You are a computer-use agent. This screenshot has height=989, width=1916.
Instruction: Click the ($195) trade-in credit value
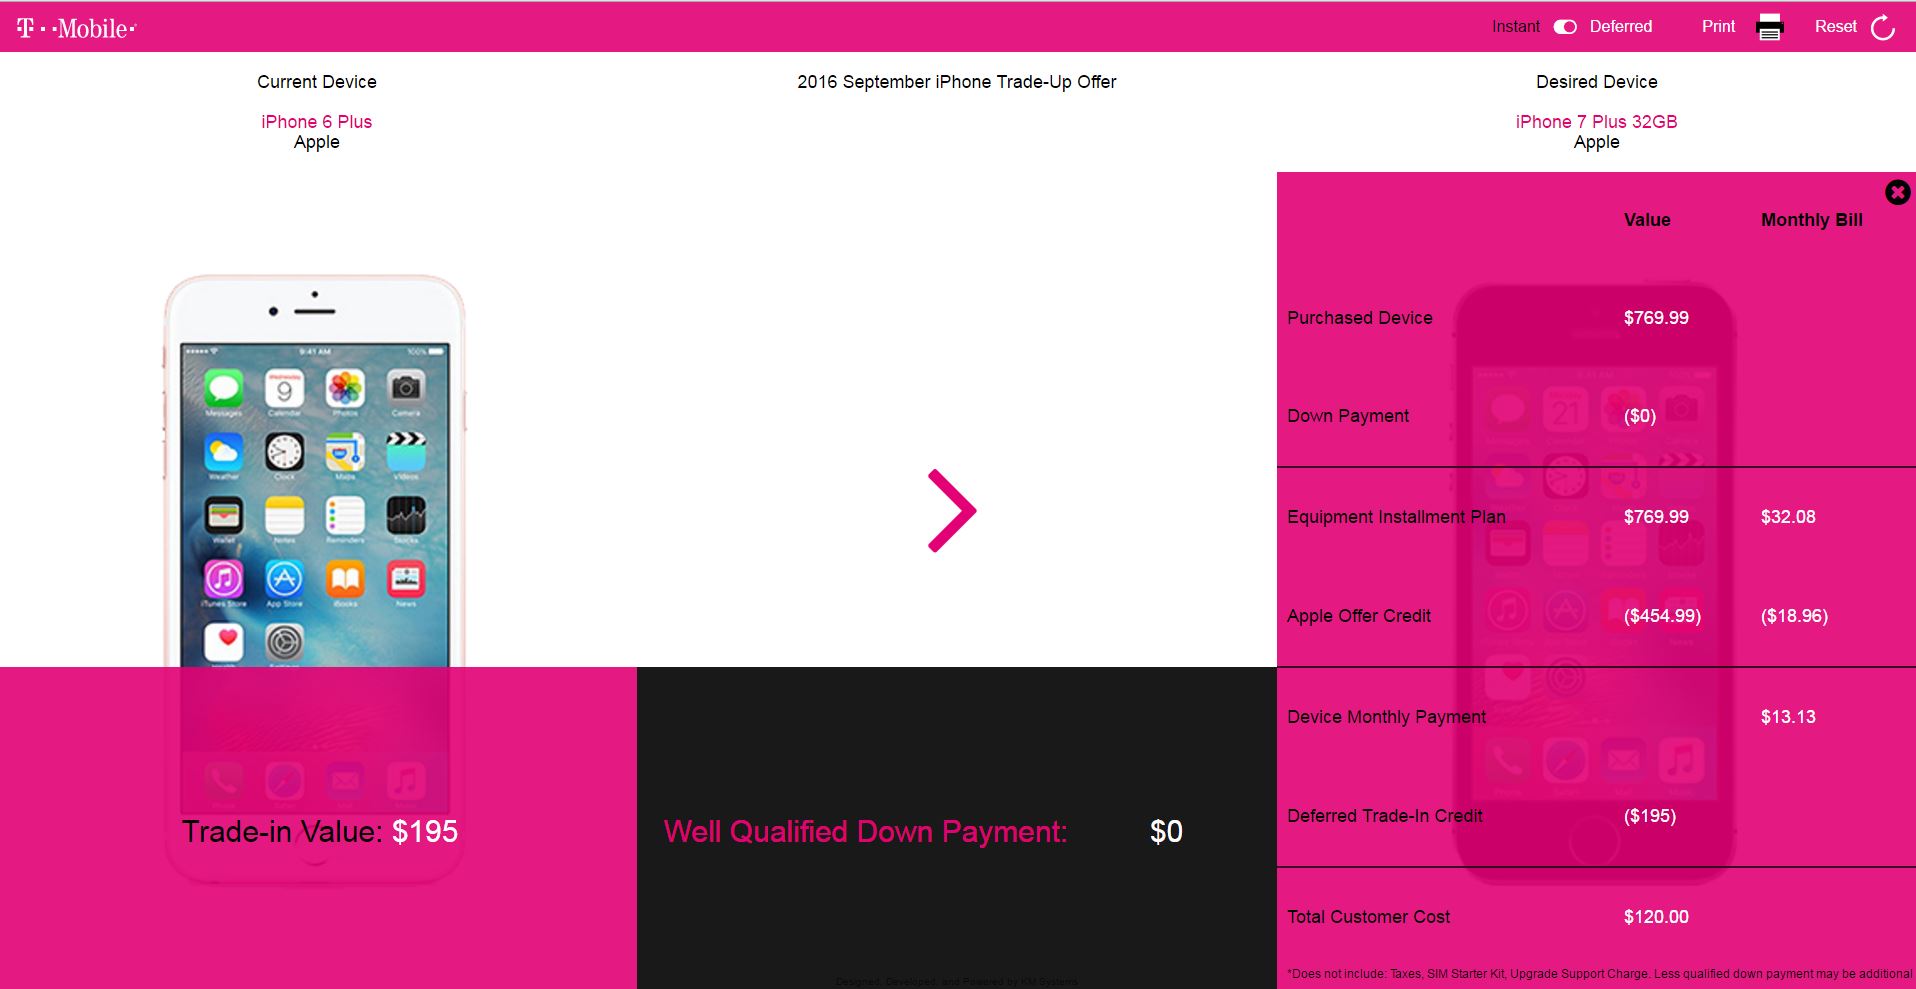click(1649, 816)
